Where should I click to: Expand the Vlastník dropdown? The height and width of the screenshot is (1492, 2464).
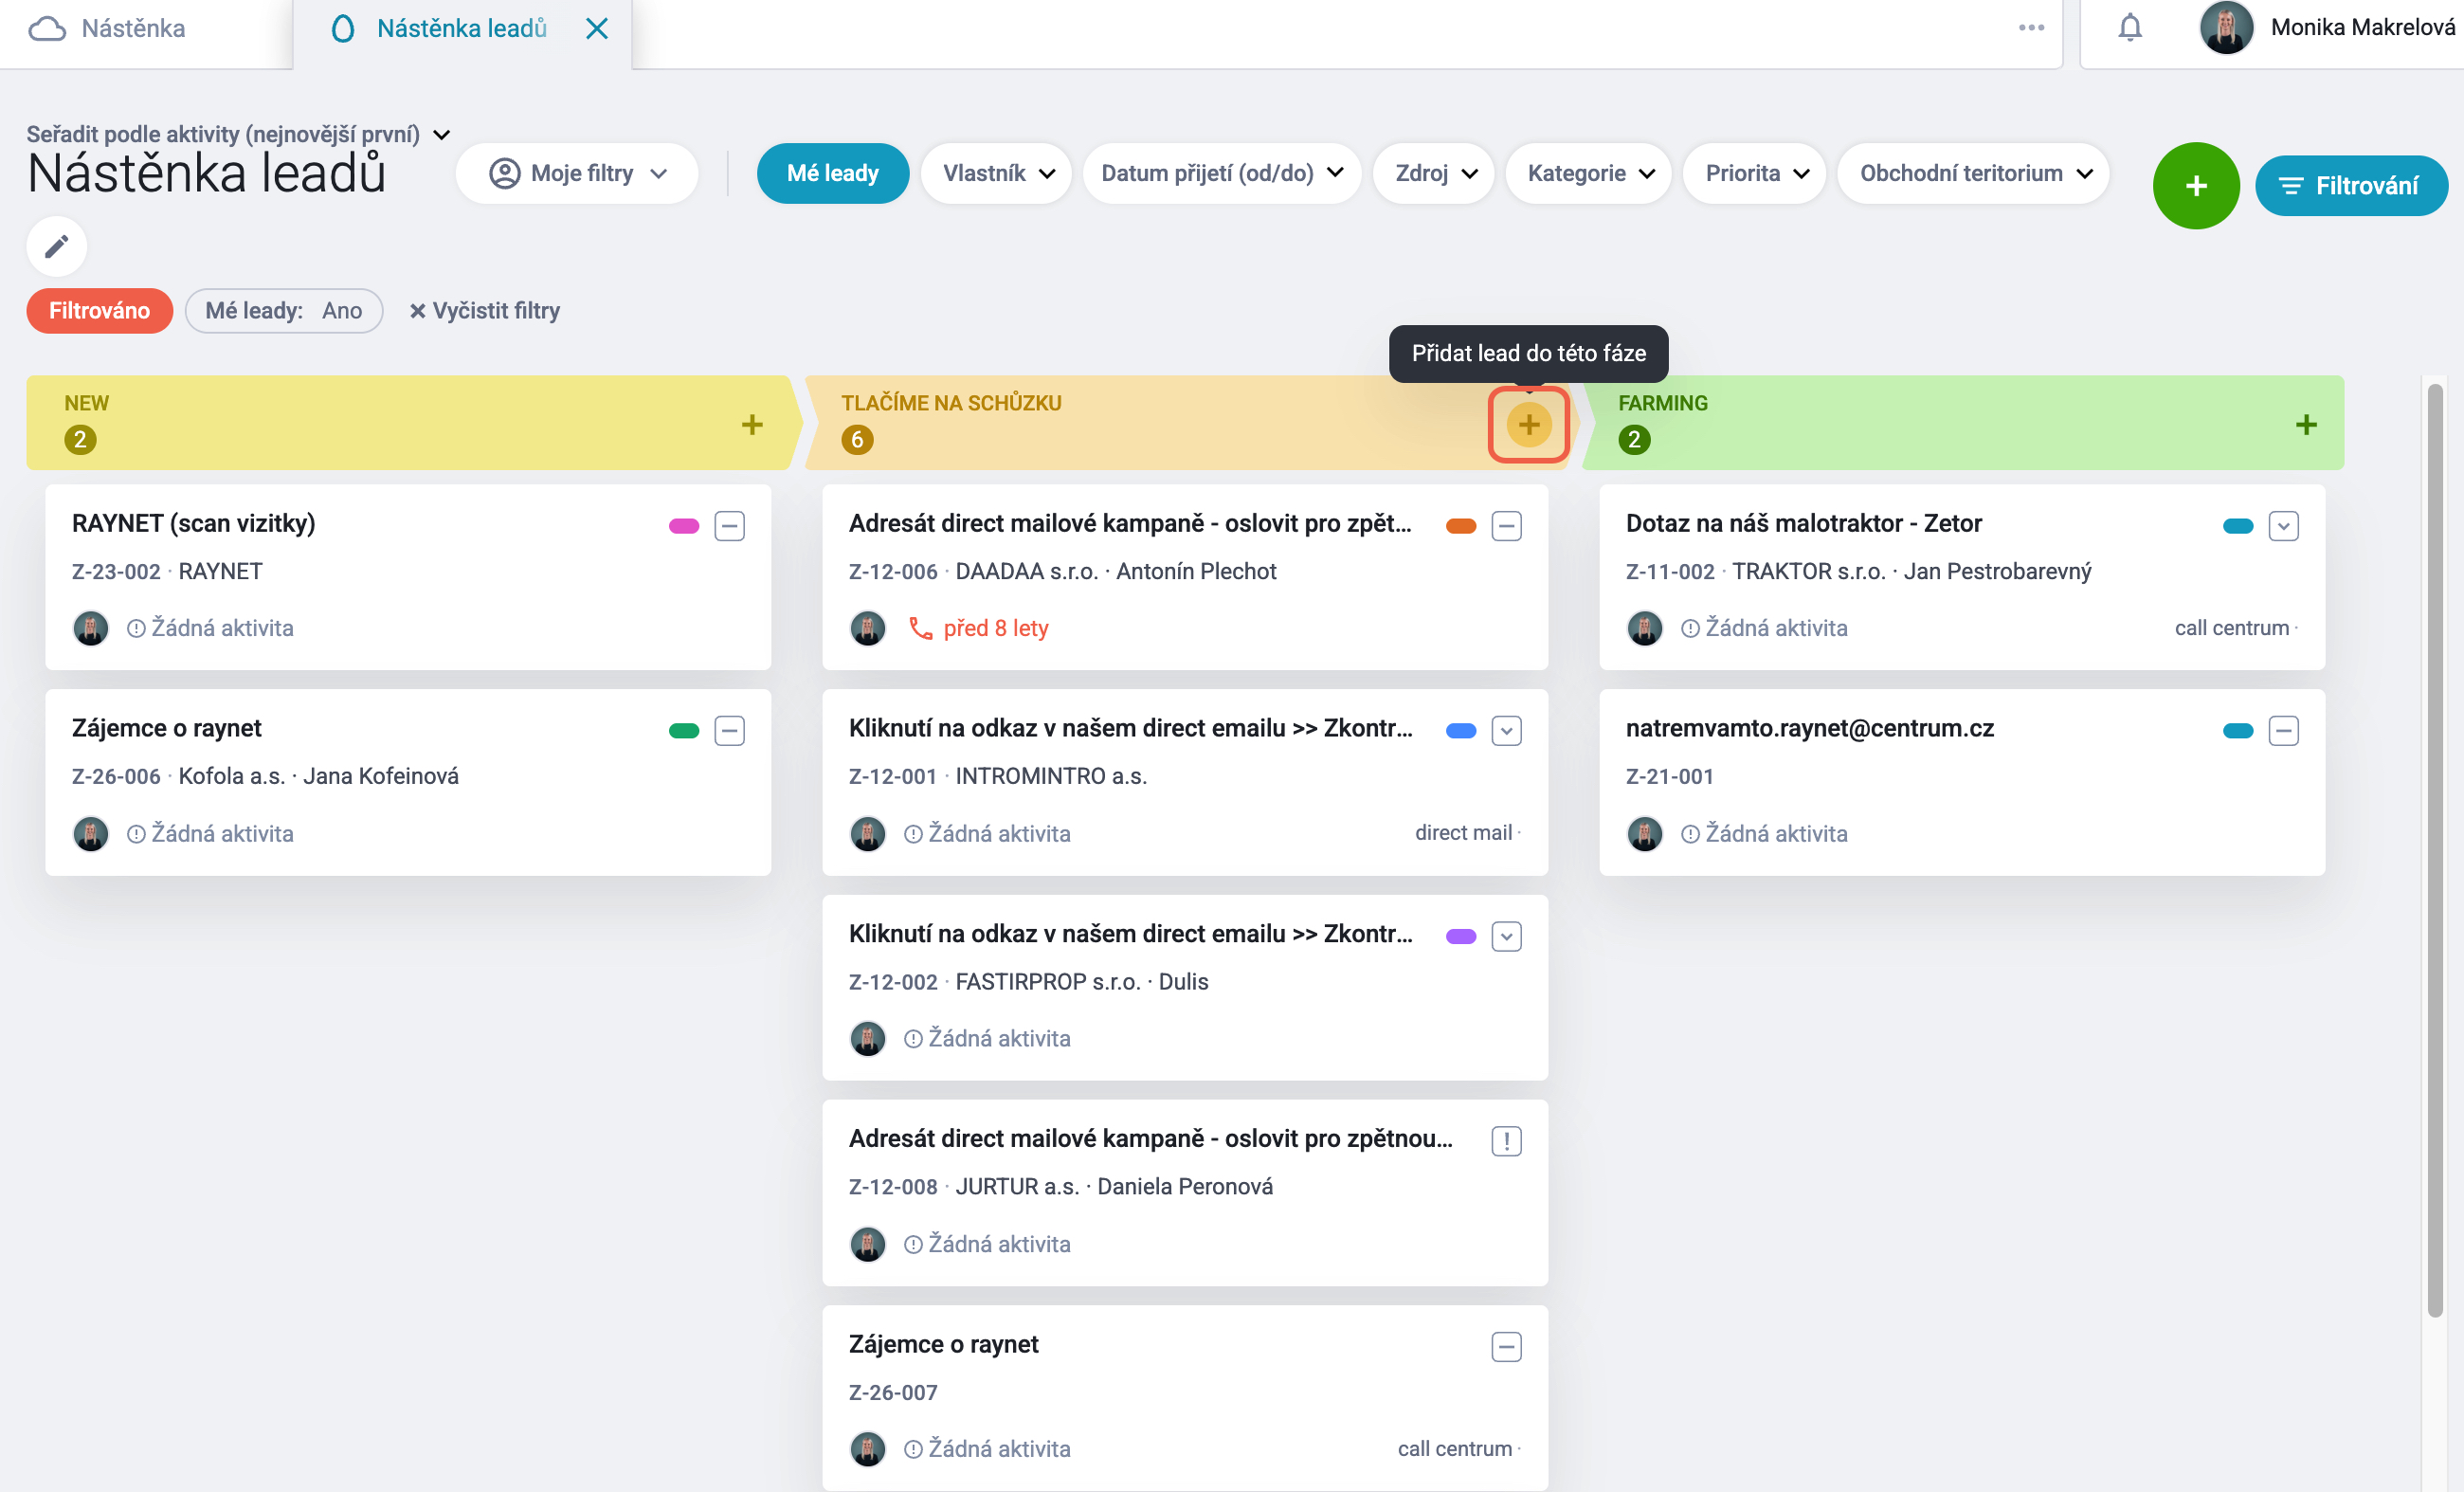(x=998, y=173)
